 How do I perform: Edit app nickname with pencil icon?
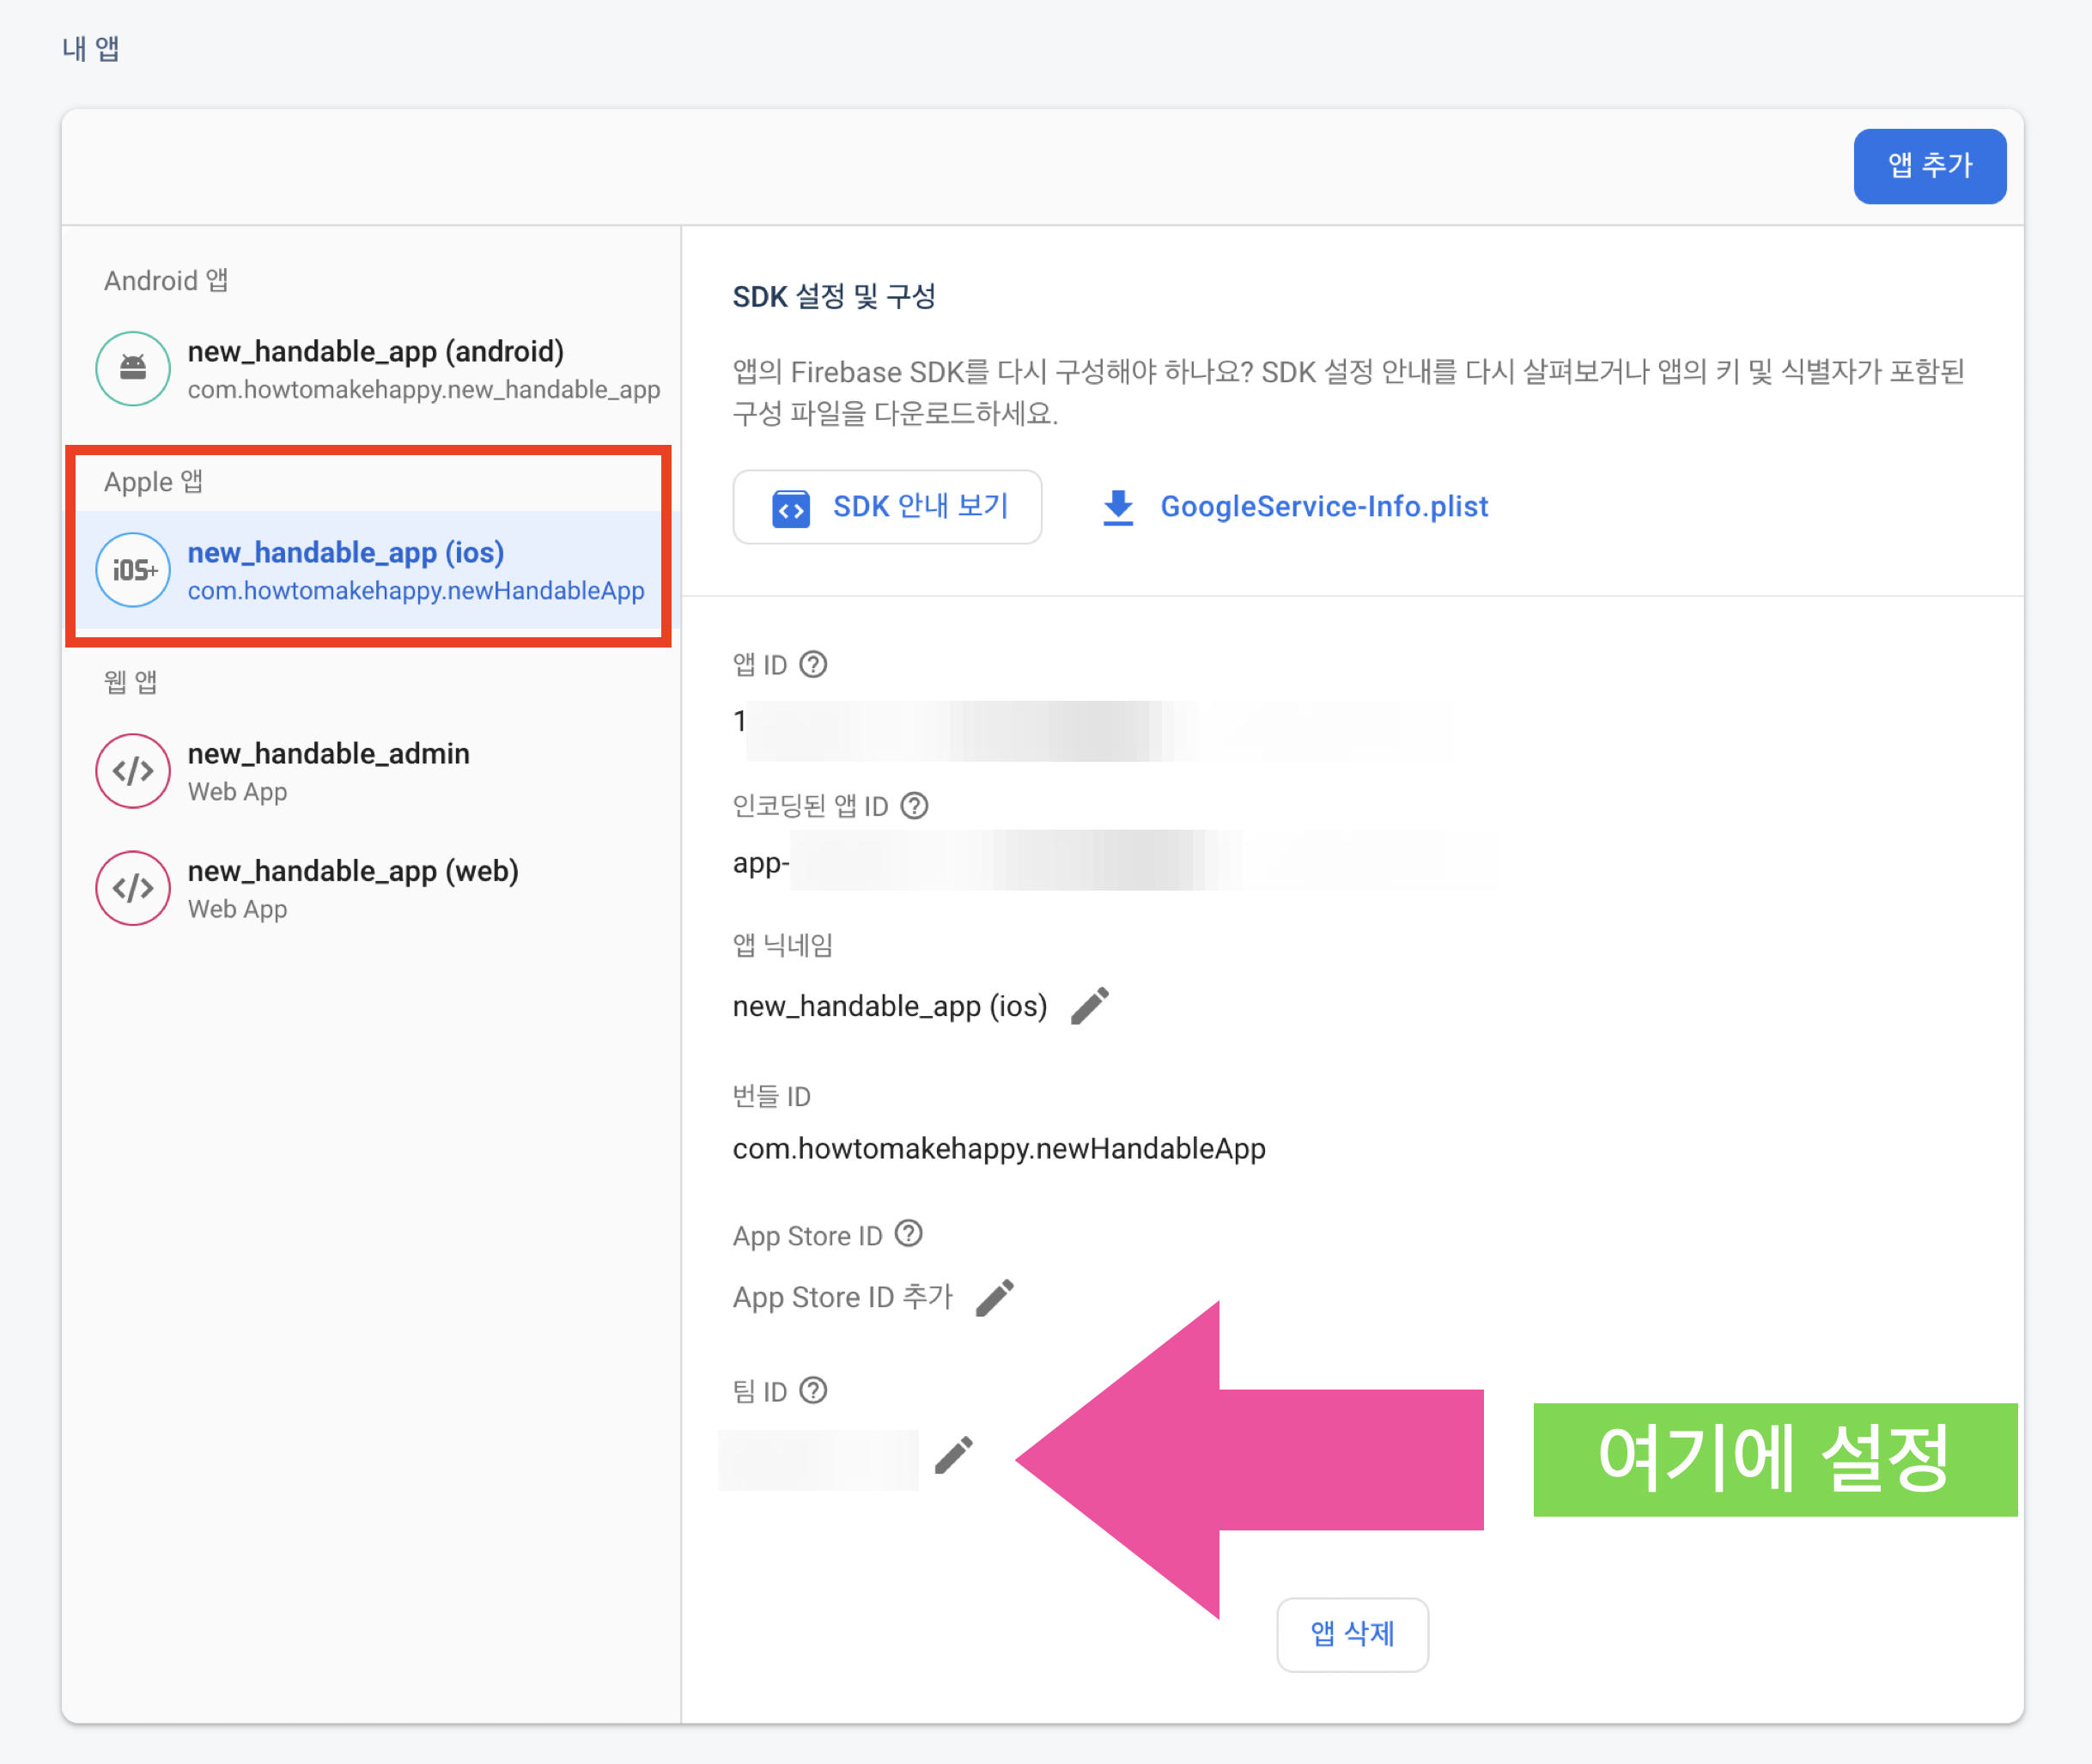coord(1090,1006)
